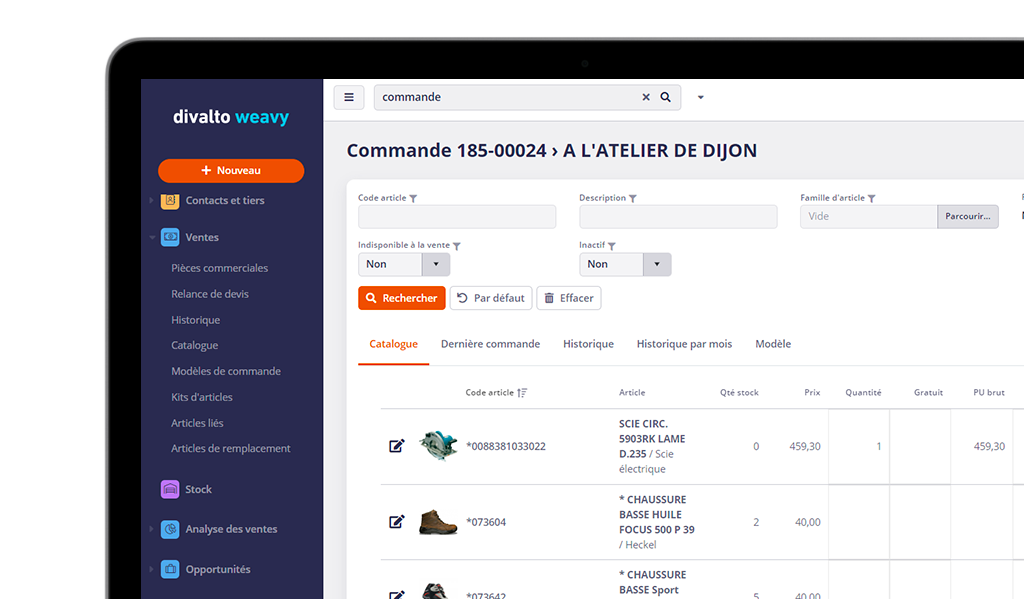Click the magnifier search icon
Viewport: 1024px width, 599px height.
(x=665, y=97)
